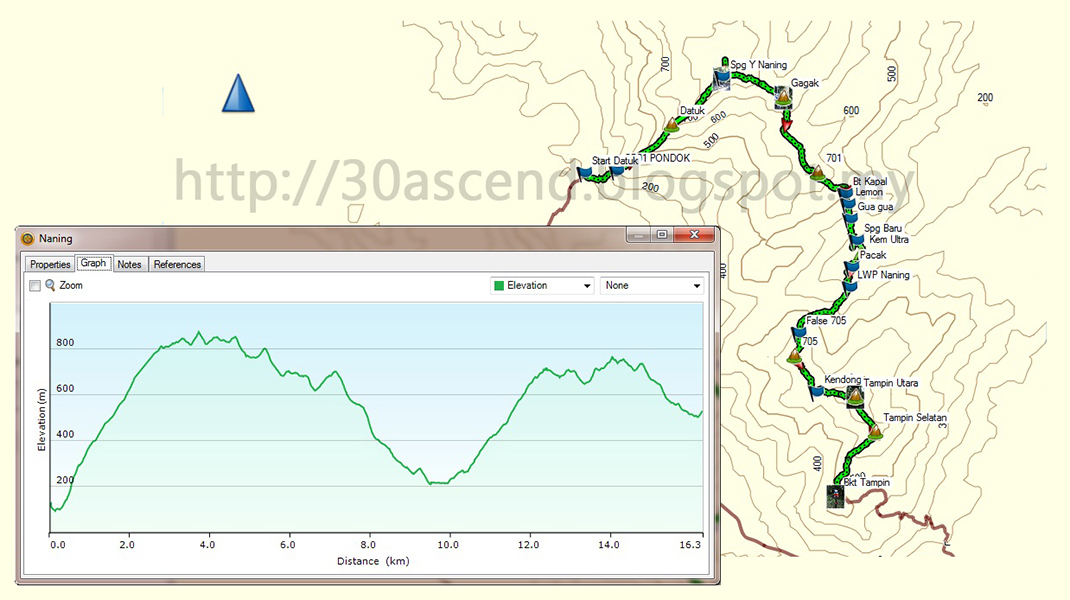Open the References tab

click(176, 264)
